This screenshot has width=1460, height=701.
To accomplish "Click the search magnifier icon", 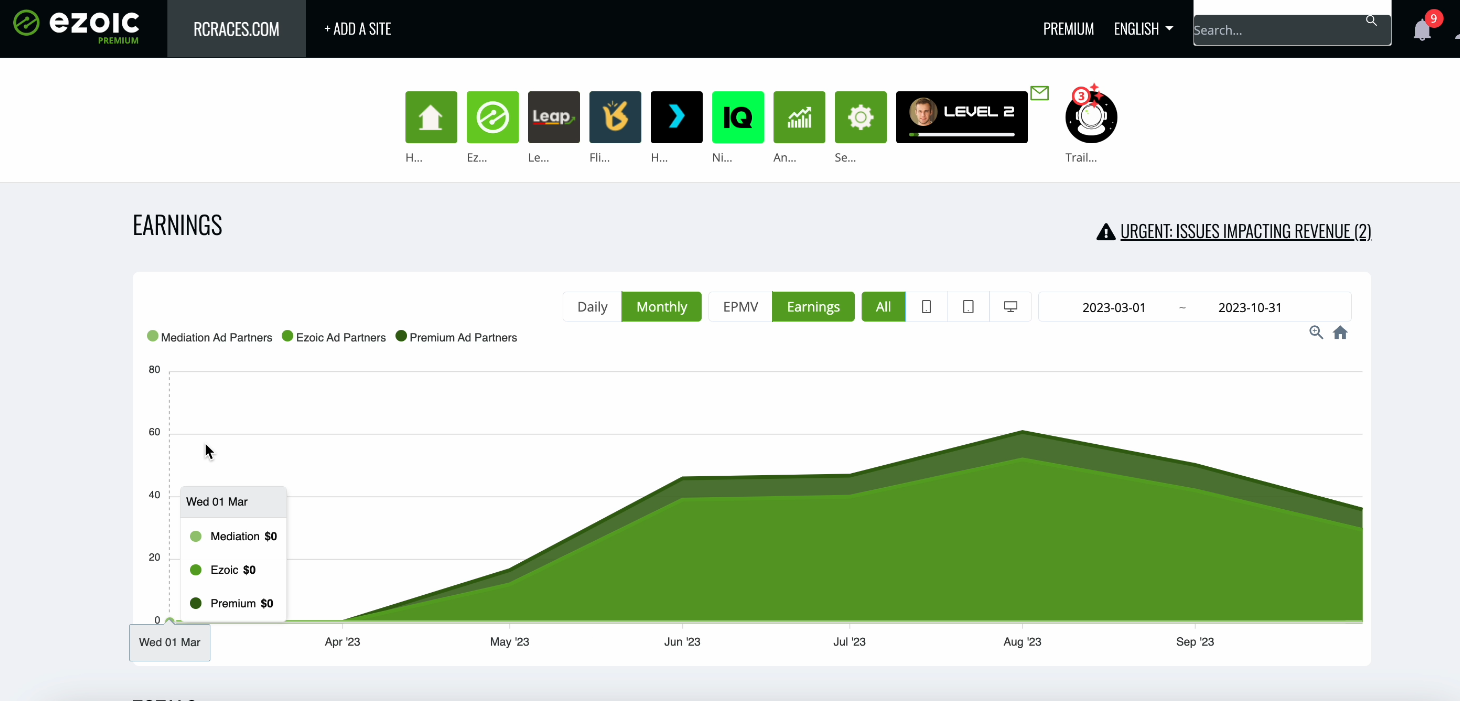I will (x=1371, y=20).
